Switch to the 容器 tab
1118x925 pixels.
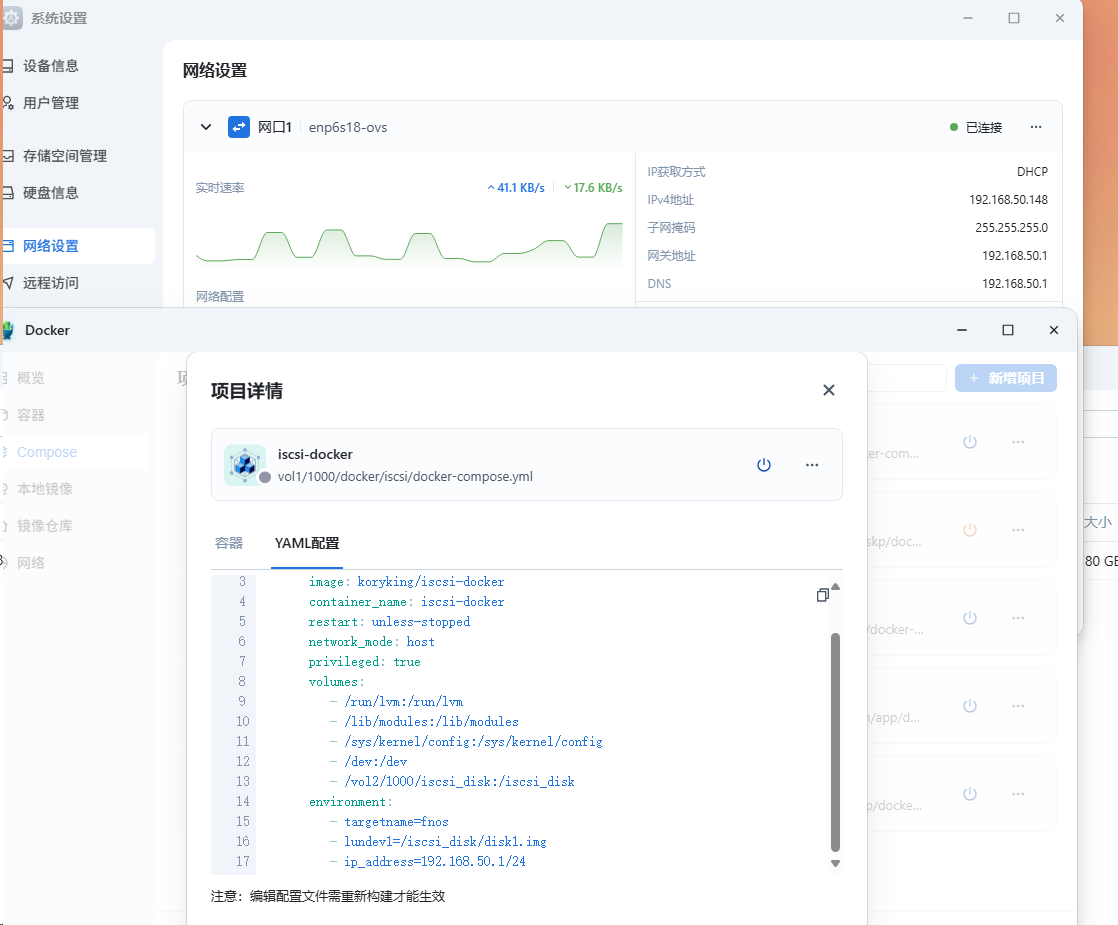click(229, 543)
